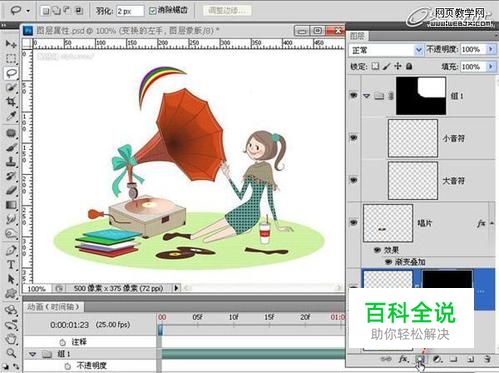Viewport: 499px width, 373px height.
Task: Open the status bar info arrow menu
Action: click(176, 288)
